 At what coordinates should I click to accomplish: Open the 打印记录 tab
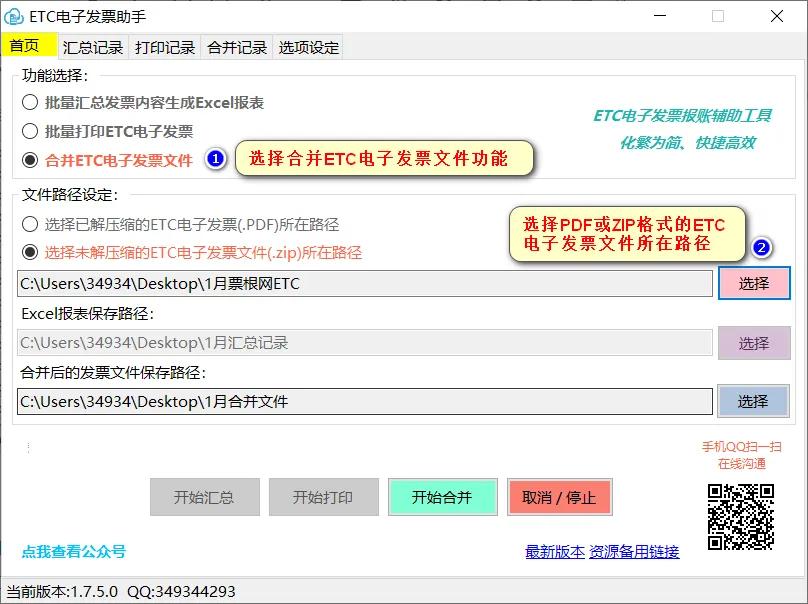pyautogui.click(x=165, y=47)
